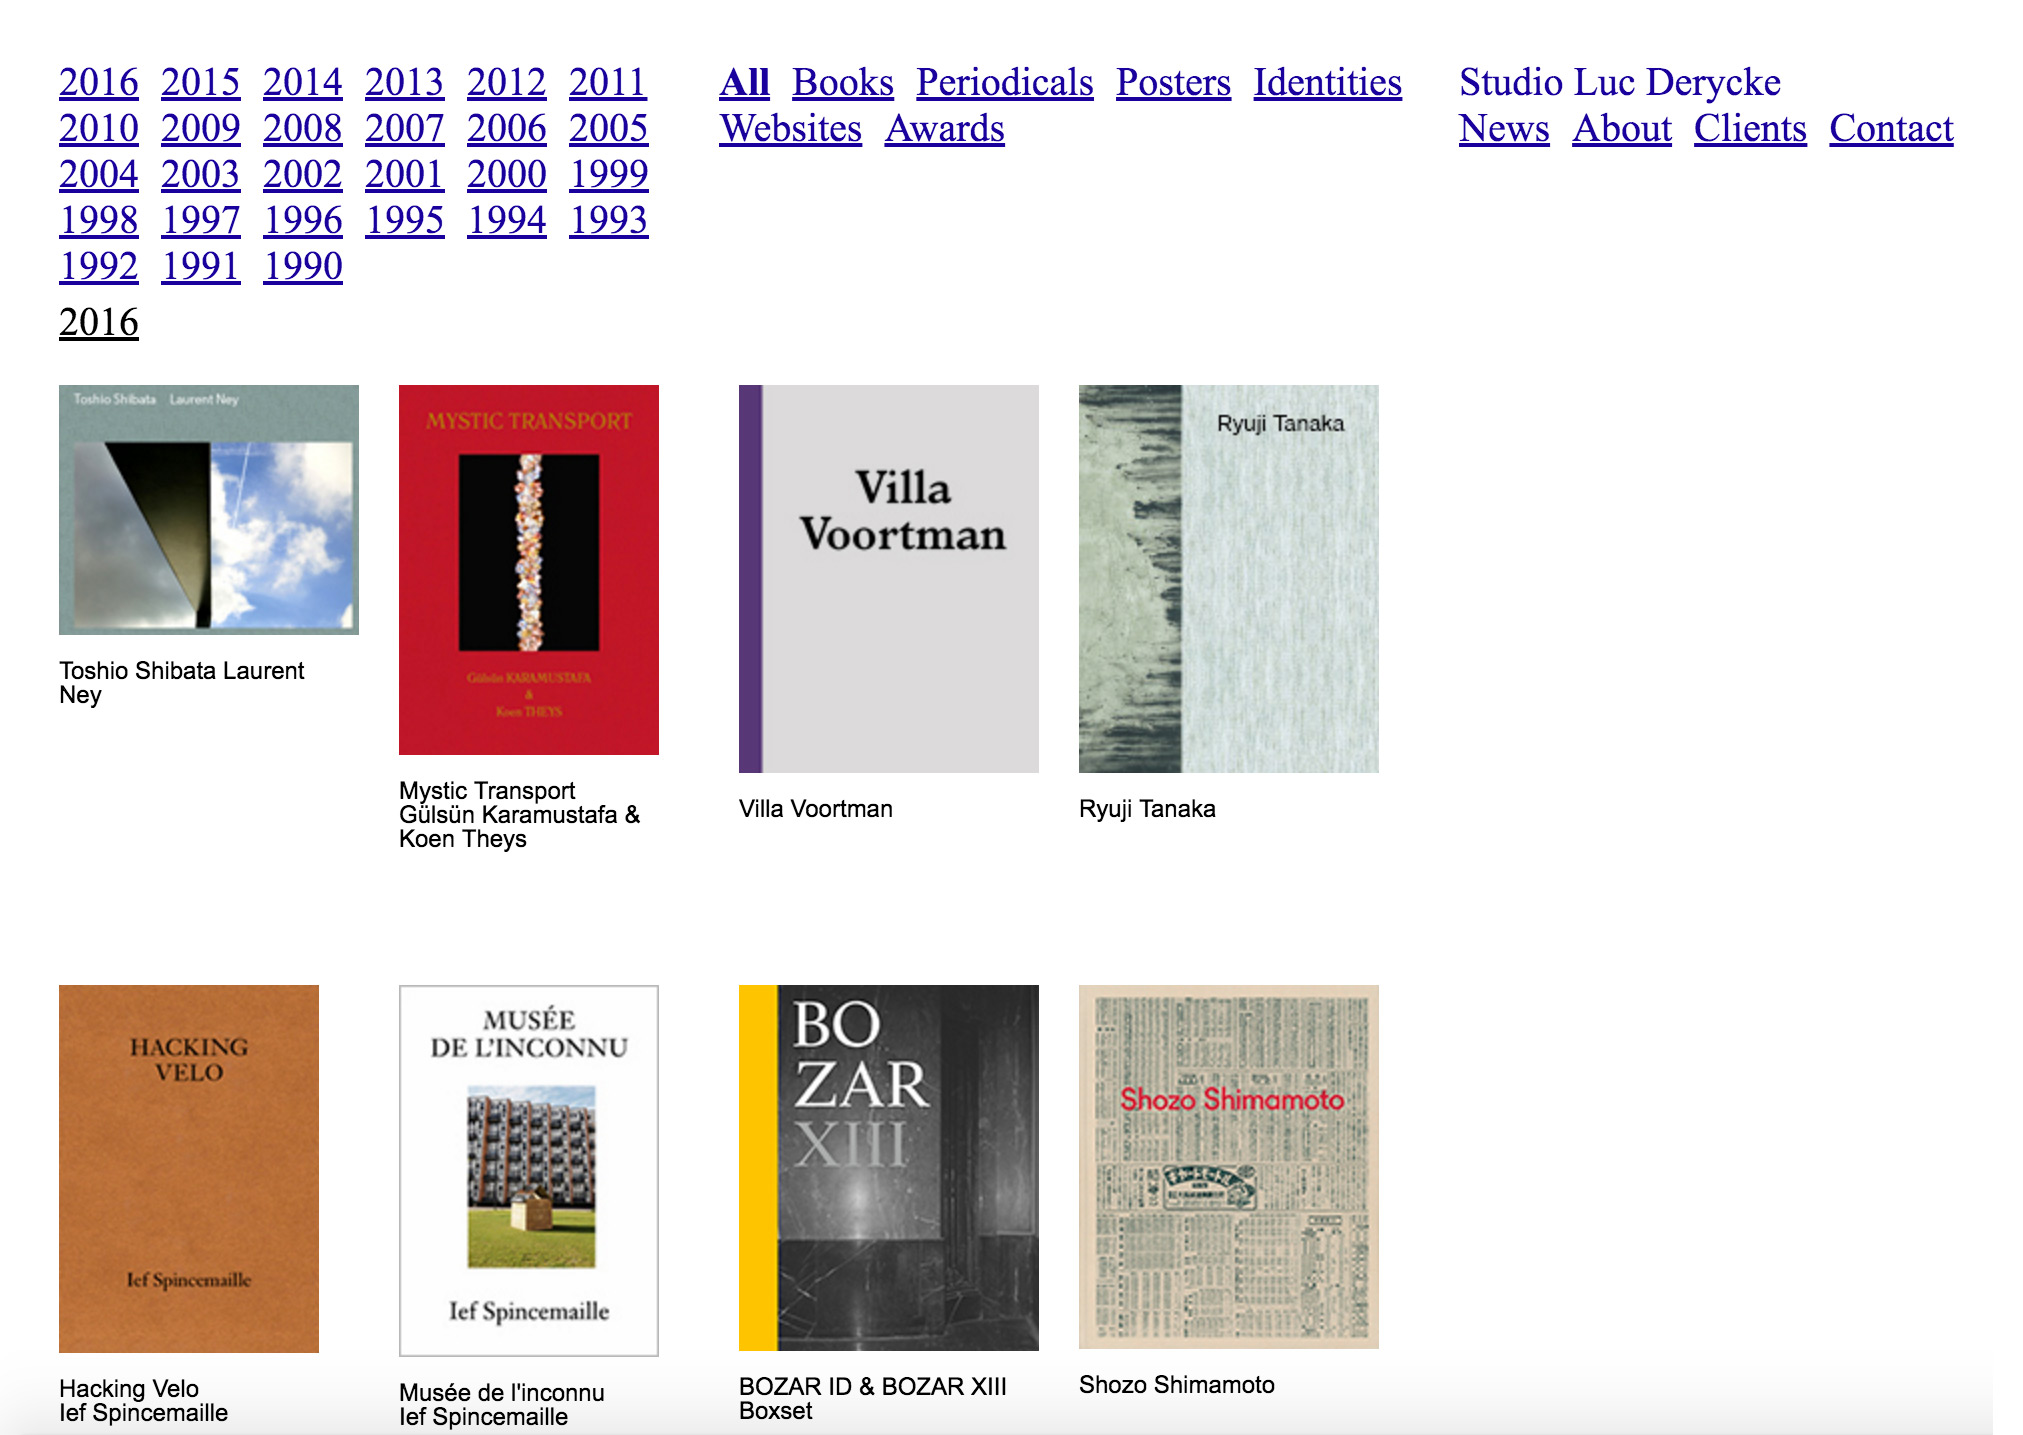Go to the Clients page
The image size is (2023, 1435).
coord(1750,128)
